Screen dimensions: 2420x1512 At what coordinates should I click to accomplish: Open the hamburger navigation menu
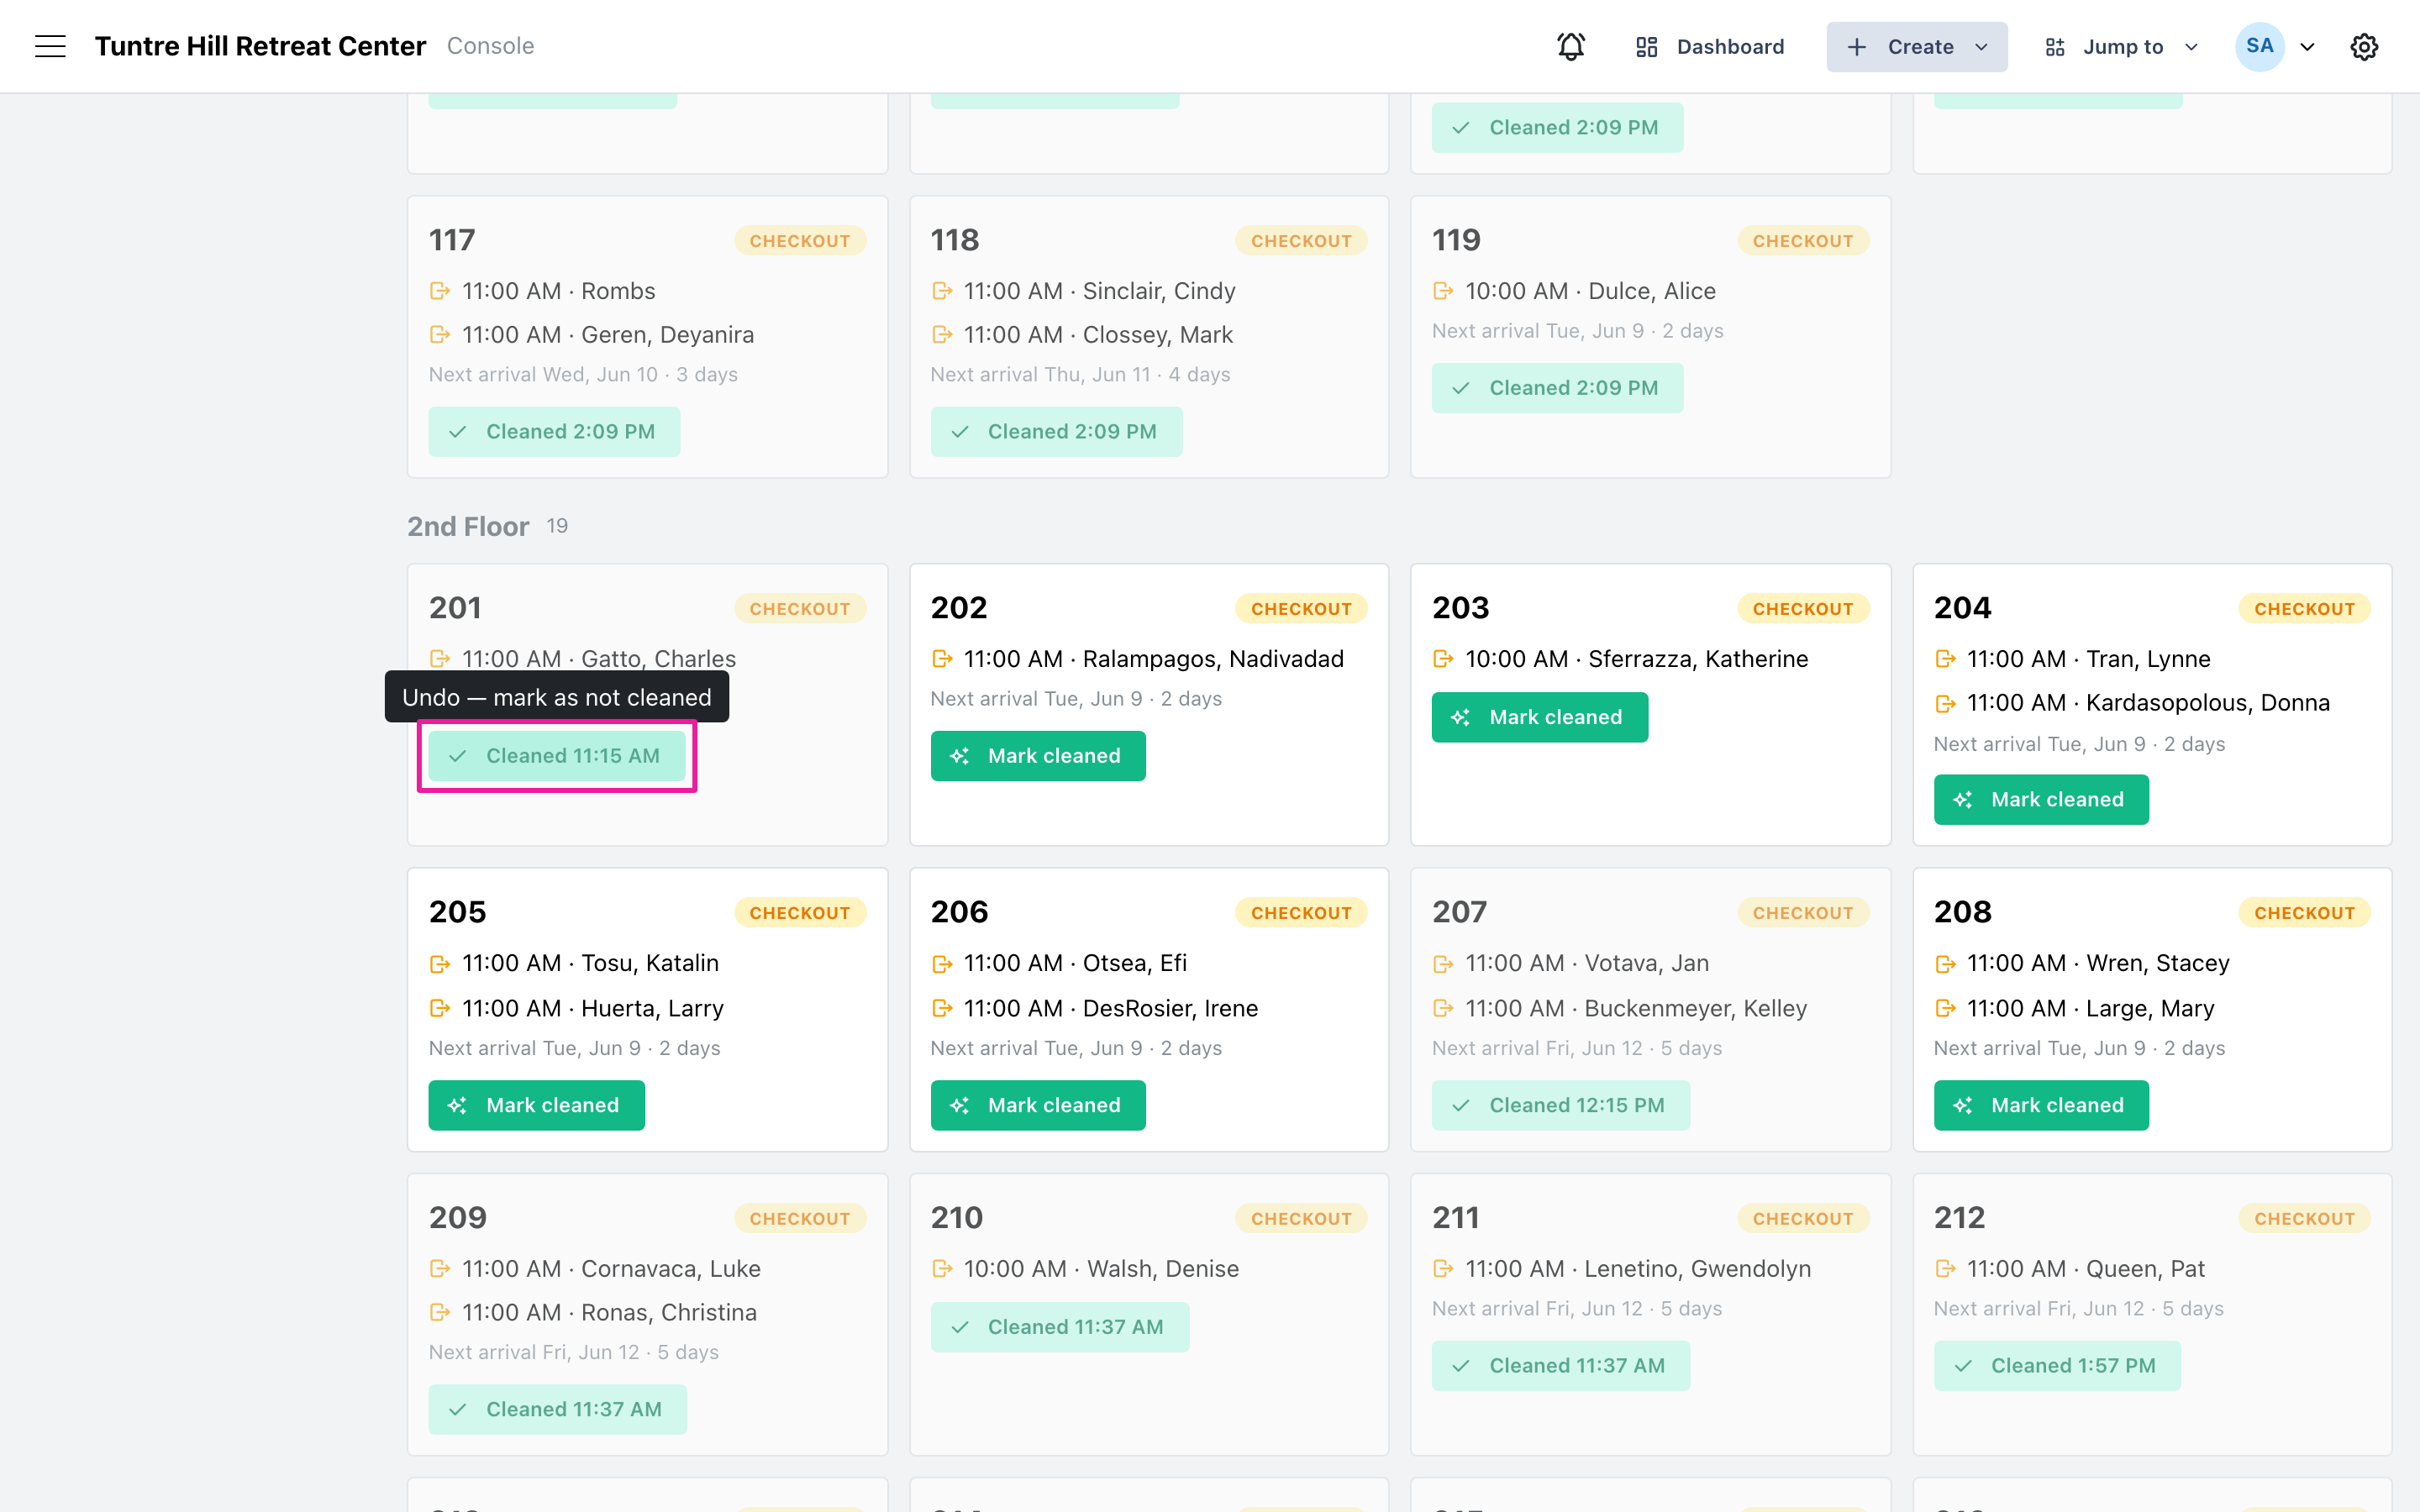click(x=50, y=46)
